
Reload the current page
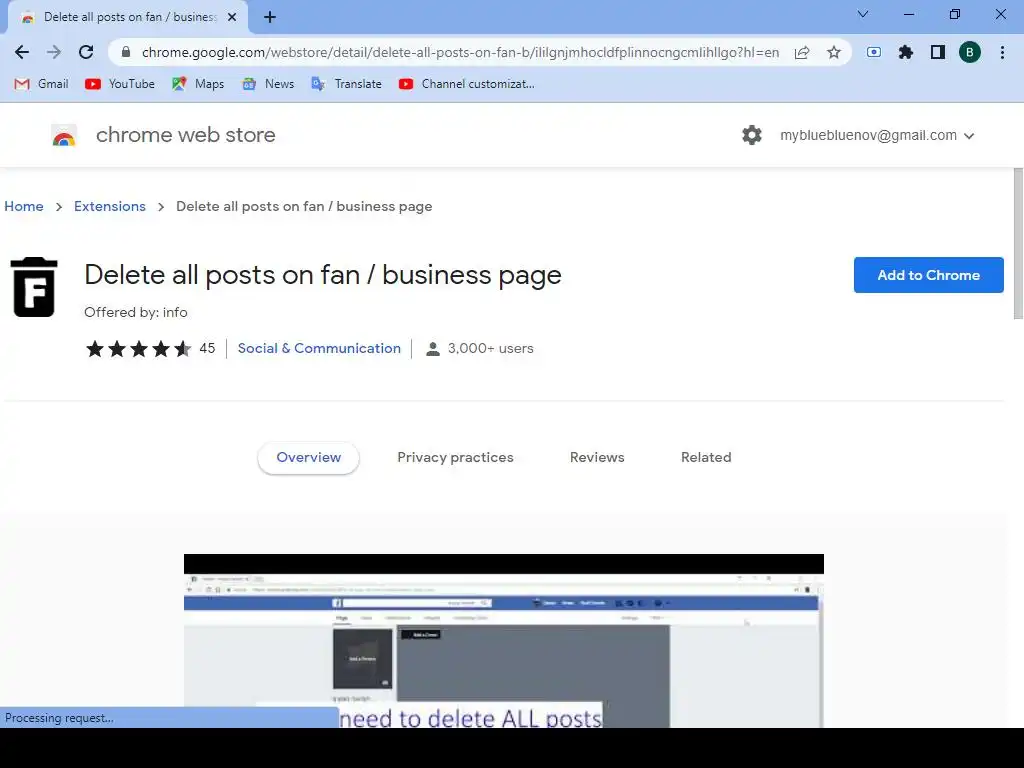click(86, 52)
